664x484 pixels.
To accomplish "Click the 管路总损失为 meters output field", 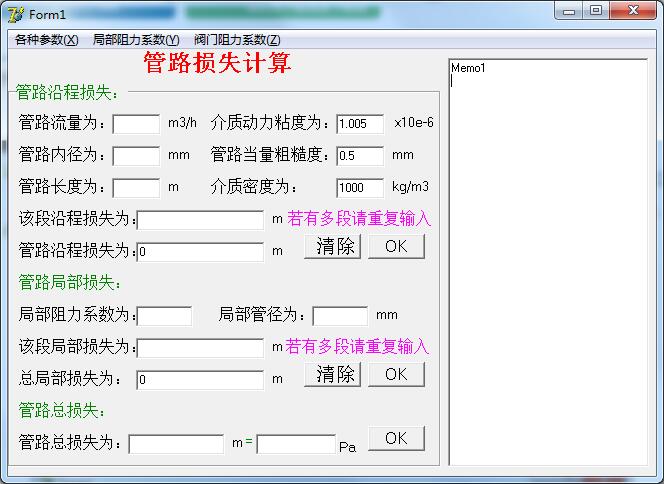I will click(x=176, y=444).
